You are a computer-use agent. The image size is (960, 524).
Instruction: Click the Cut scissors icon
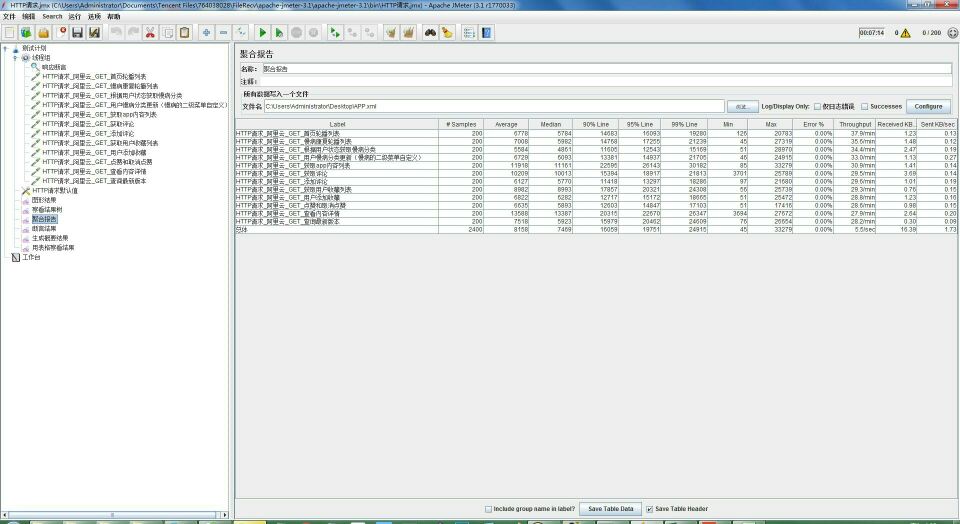coord(150,33)
